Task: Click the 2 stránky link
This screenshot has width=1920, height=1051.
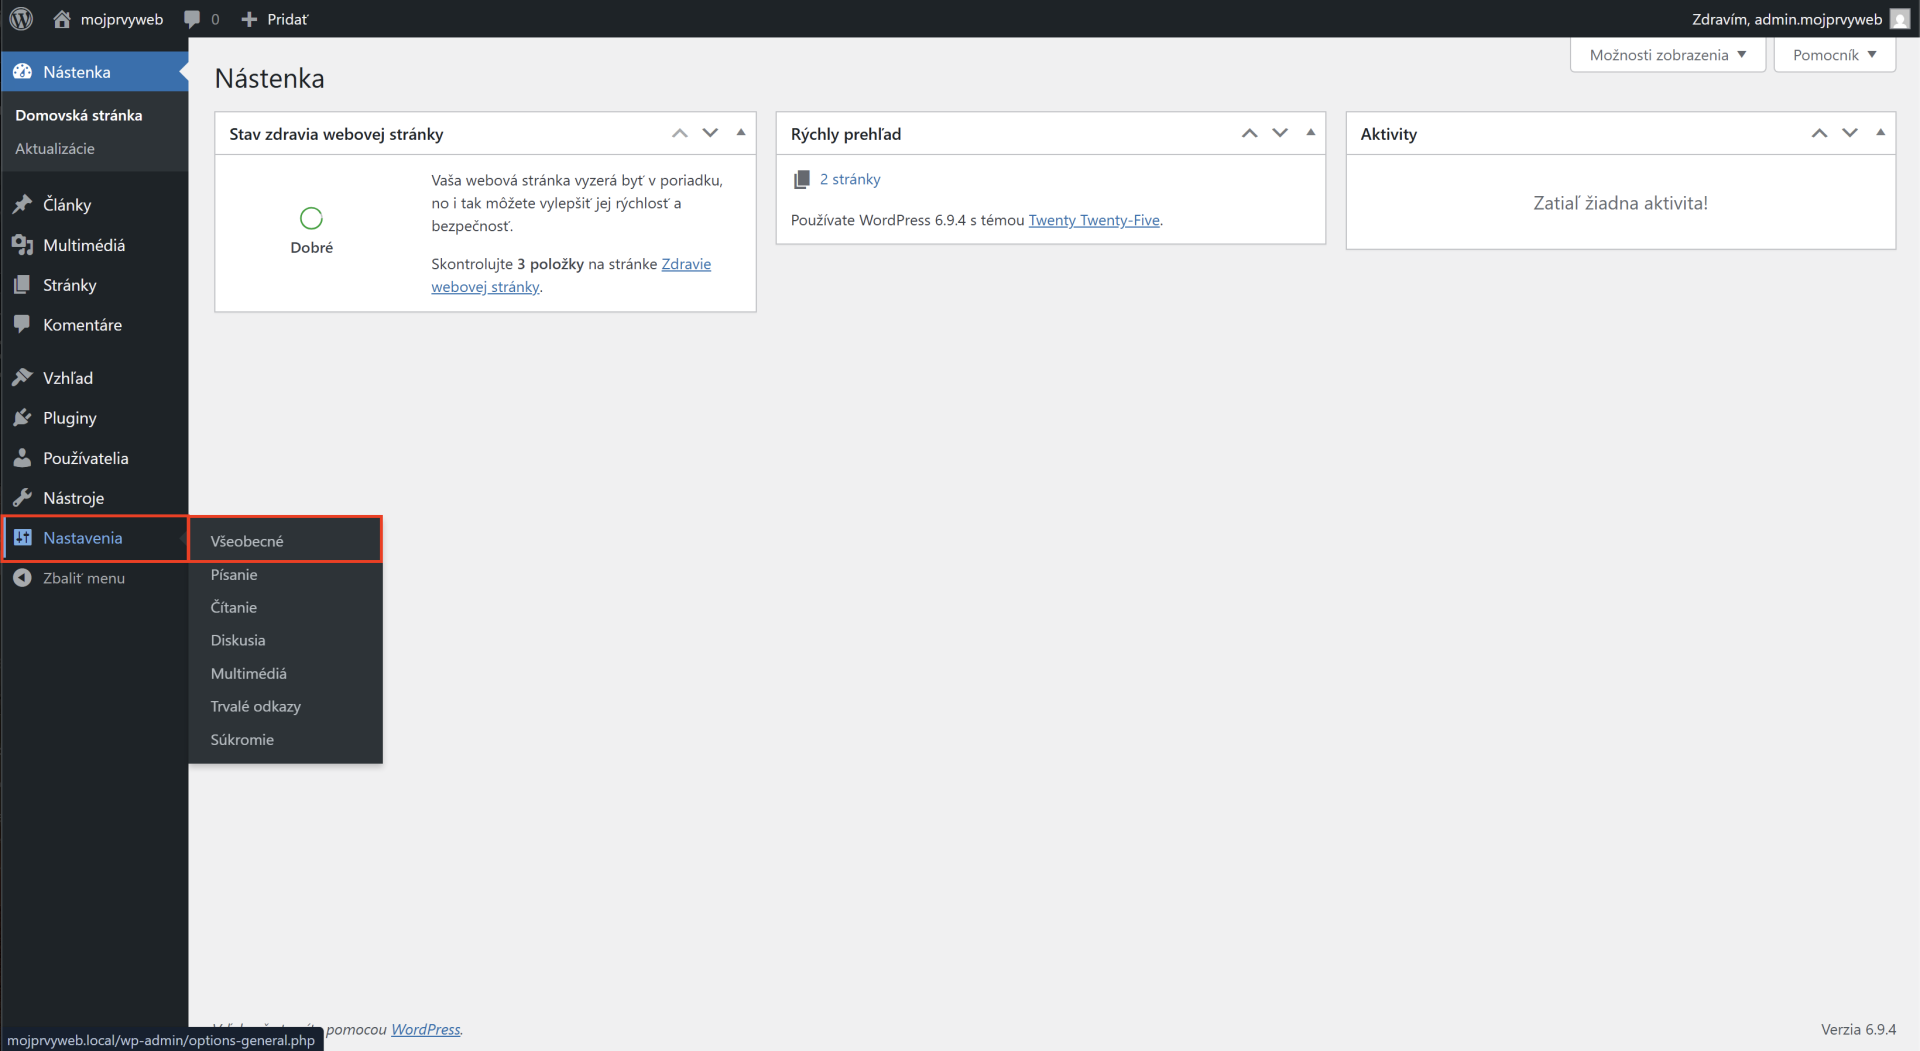Action: point(850,179)
